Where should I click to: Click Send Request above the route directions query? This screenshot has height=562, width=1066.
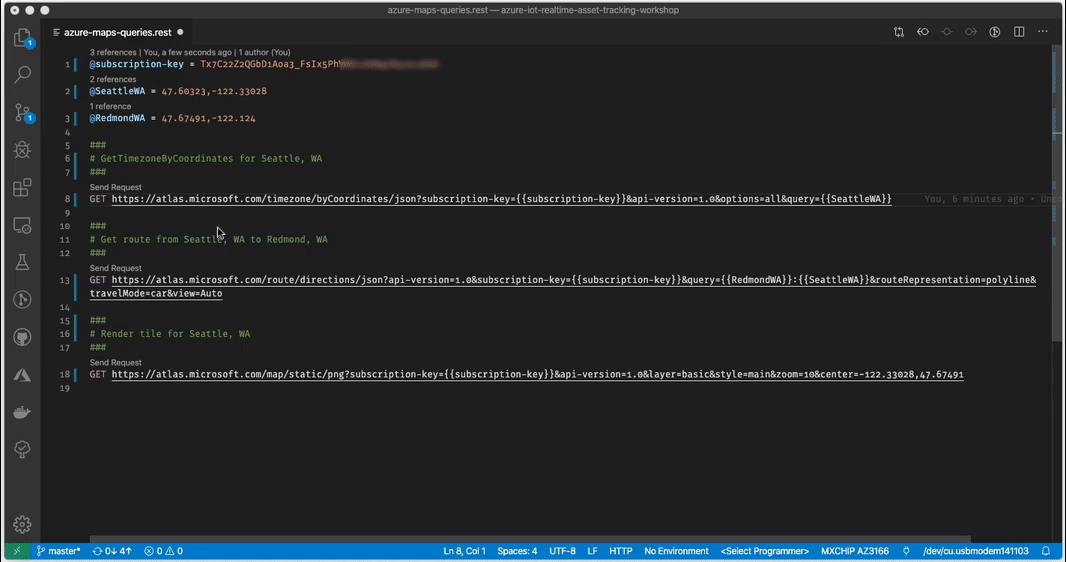pos(115,268)
